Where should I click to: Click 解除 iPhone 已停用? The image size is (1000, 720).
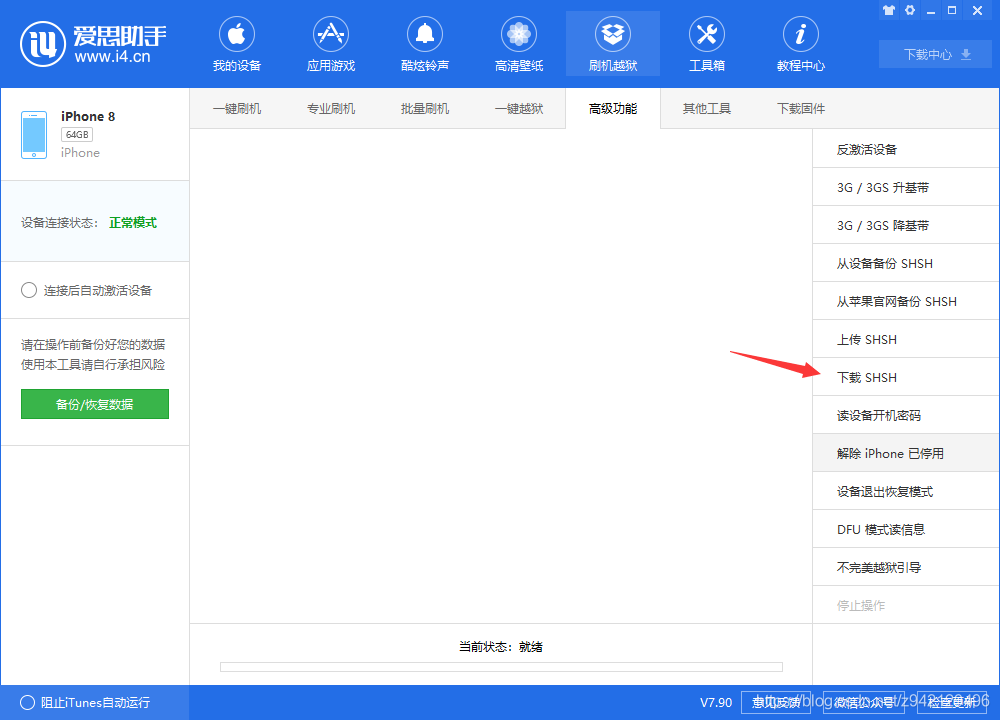point(906,453)
